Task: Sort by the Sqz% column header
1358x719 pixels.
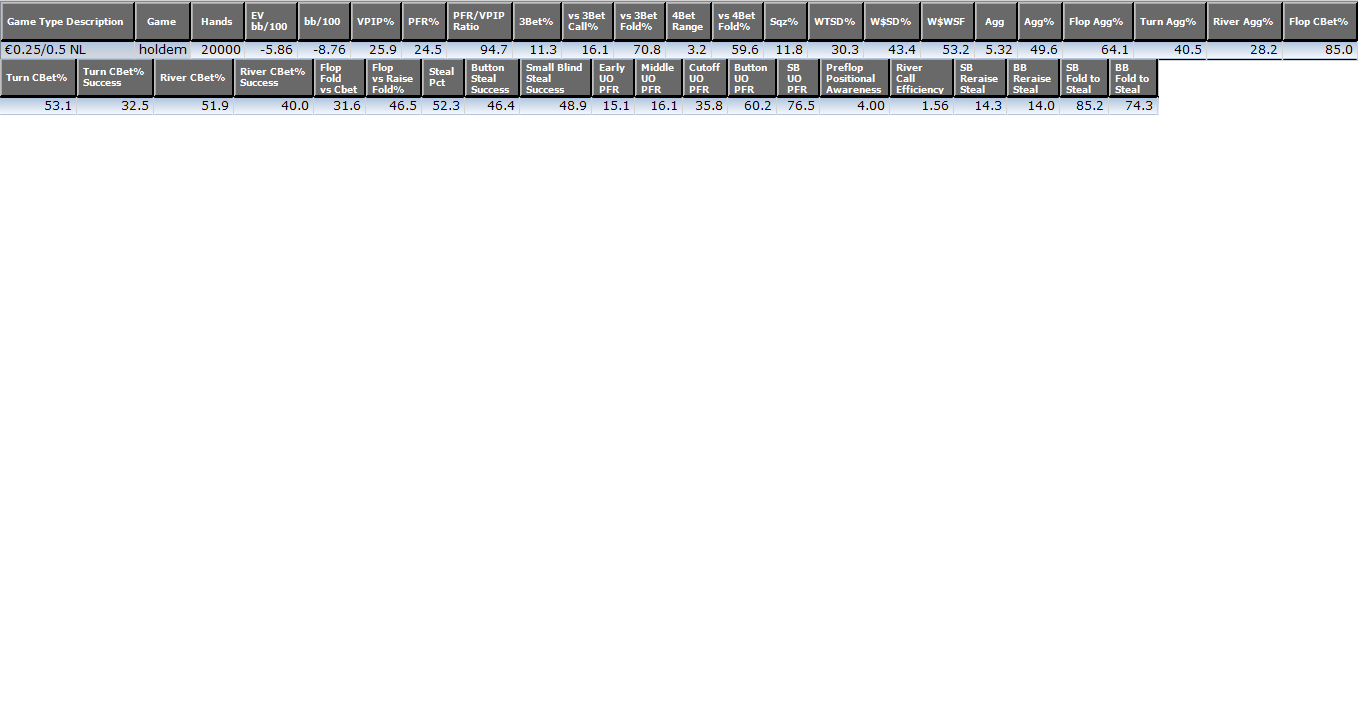Action: [x=786, y=21]
